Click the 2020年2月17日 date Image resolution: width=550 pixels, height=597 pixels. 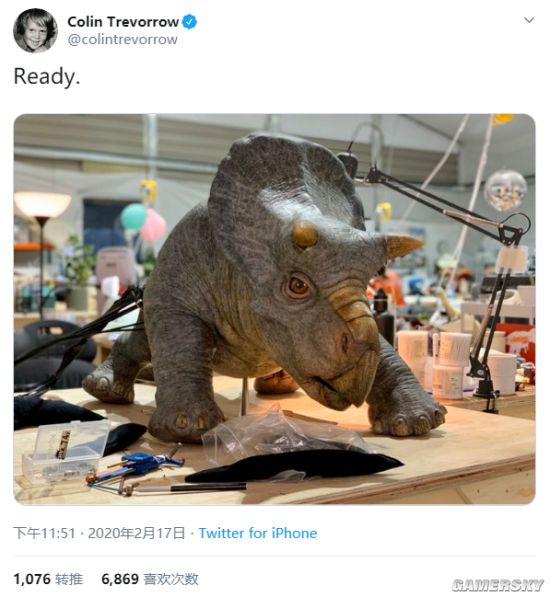136,533
